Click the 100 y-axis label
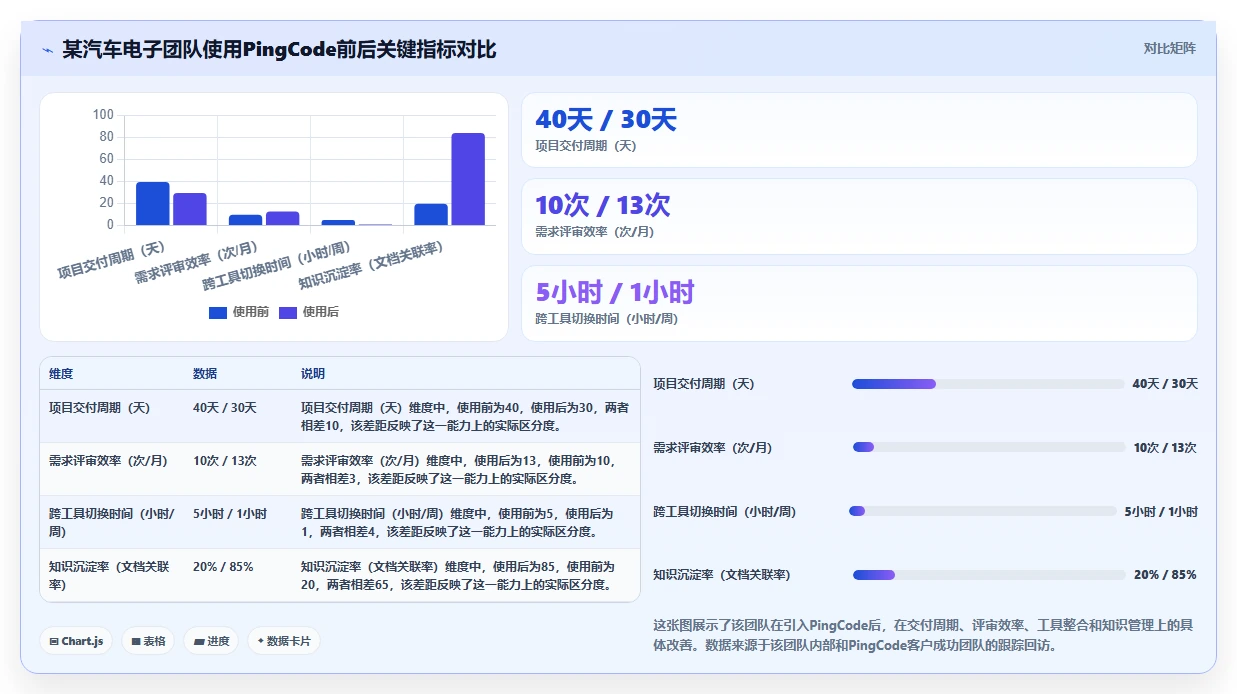The width and height of the screenshot is (1237, 694). coord(103,115)
